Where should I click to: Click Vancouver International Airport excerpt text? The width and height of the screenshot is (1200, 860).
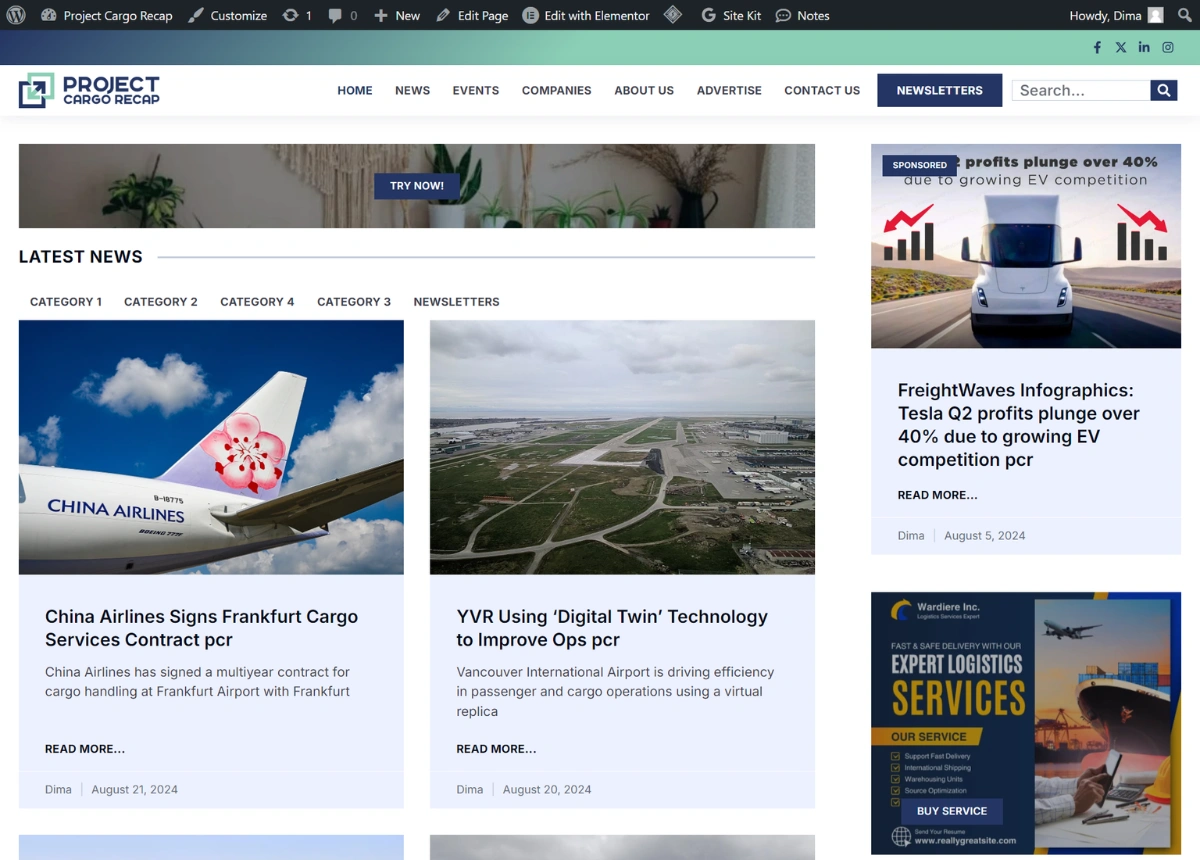[x=615, y=691]
